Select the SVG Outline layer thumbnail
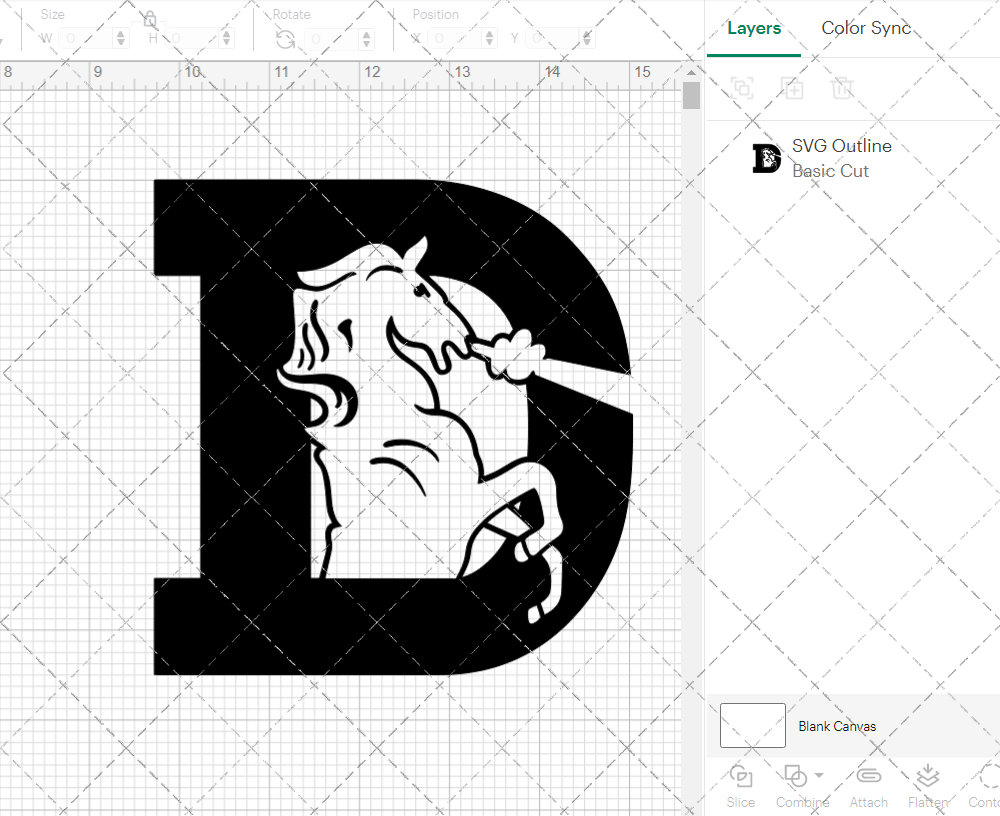Image resolution: width=1000 pixels, height=816 pixels. tap(767, 158)
